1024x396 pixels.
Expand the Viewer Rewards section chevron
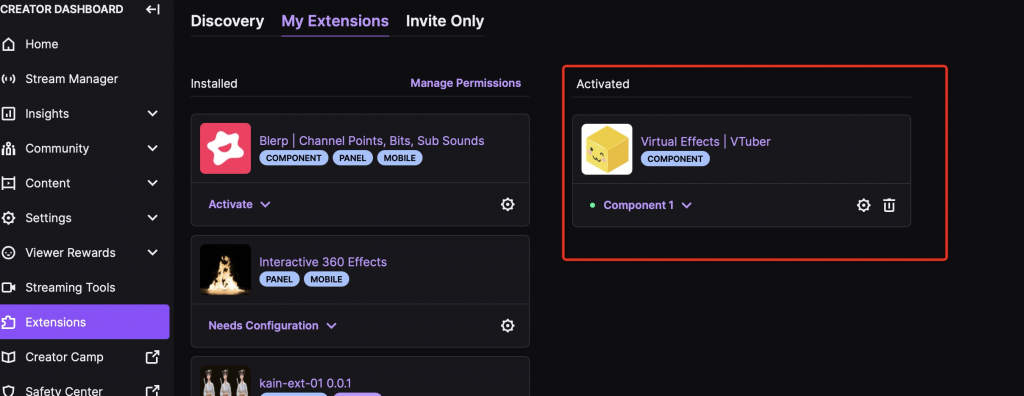click(x=153, y=253)
